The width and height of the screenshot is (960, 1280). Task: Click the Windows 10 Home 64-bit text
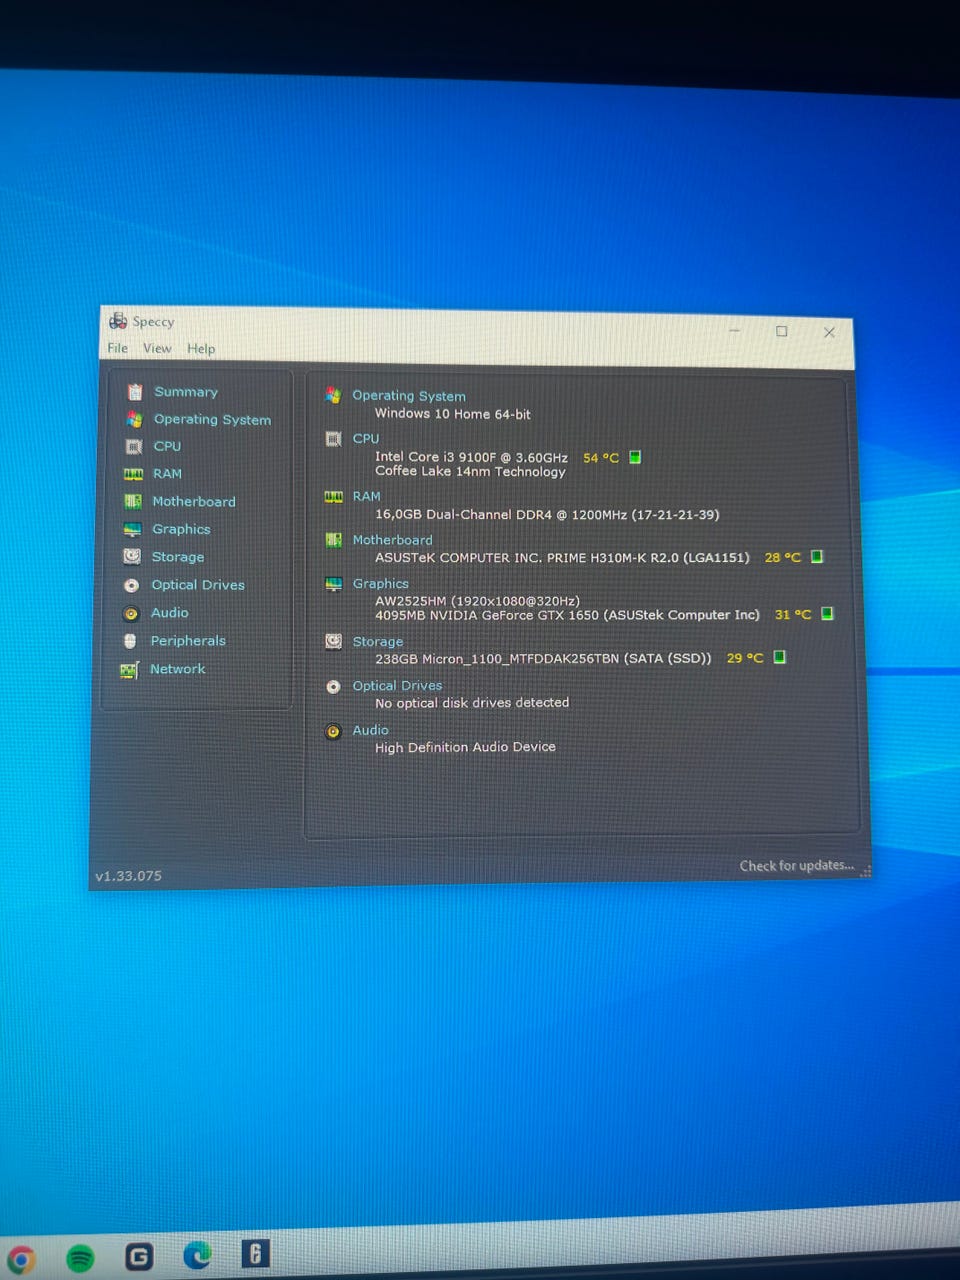[453, 414]
